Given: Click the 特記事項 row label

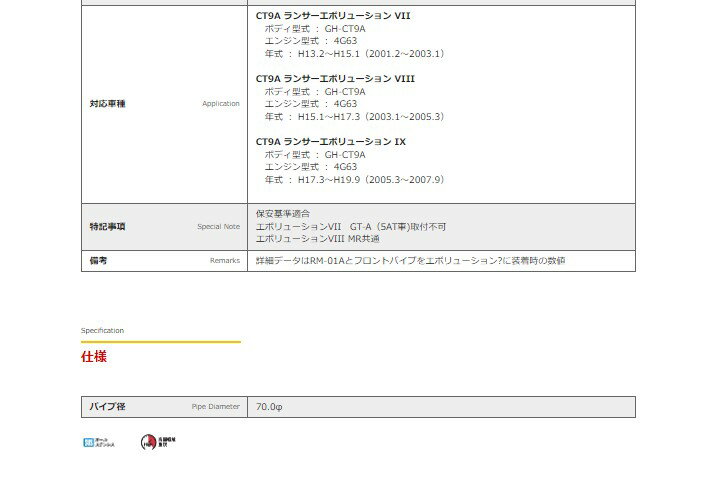Looking at the screenshot, I should click(x=108, y=227).
